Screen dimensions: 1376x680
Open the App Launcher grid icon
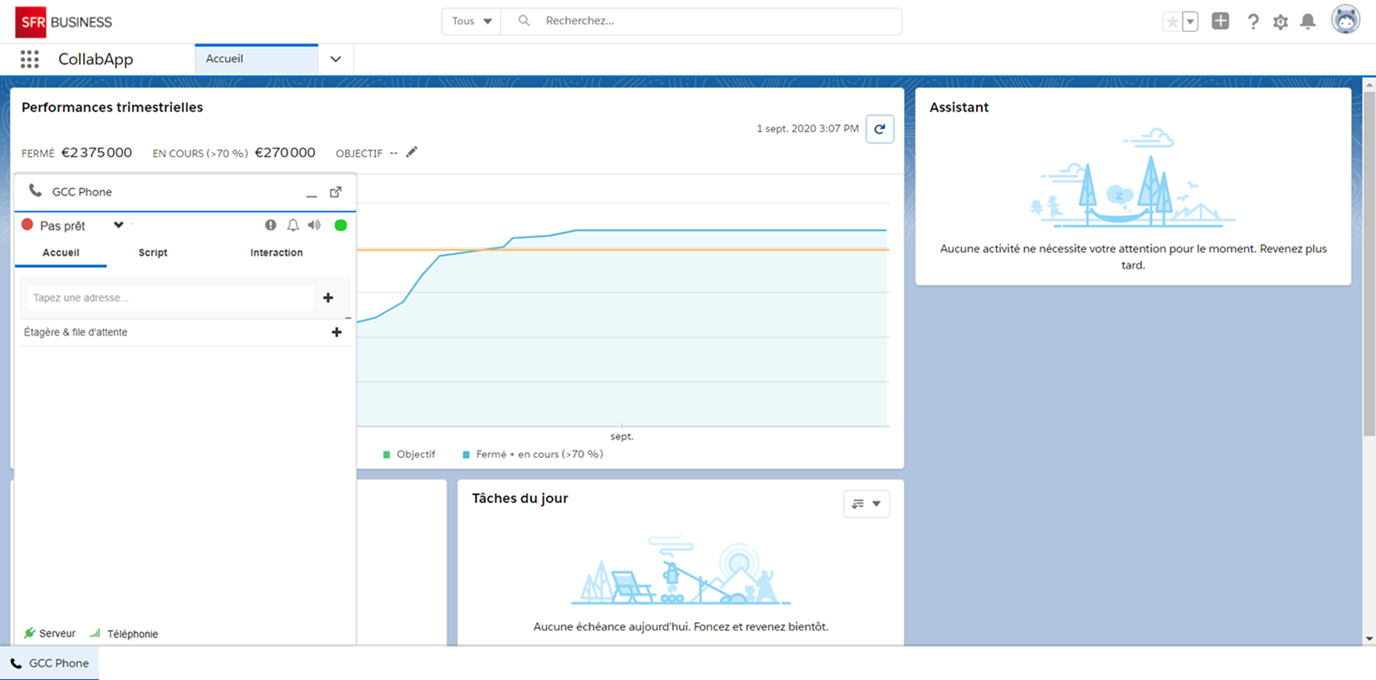pyautogui.click(x=30, y=59)
